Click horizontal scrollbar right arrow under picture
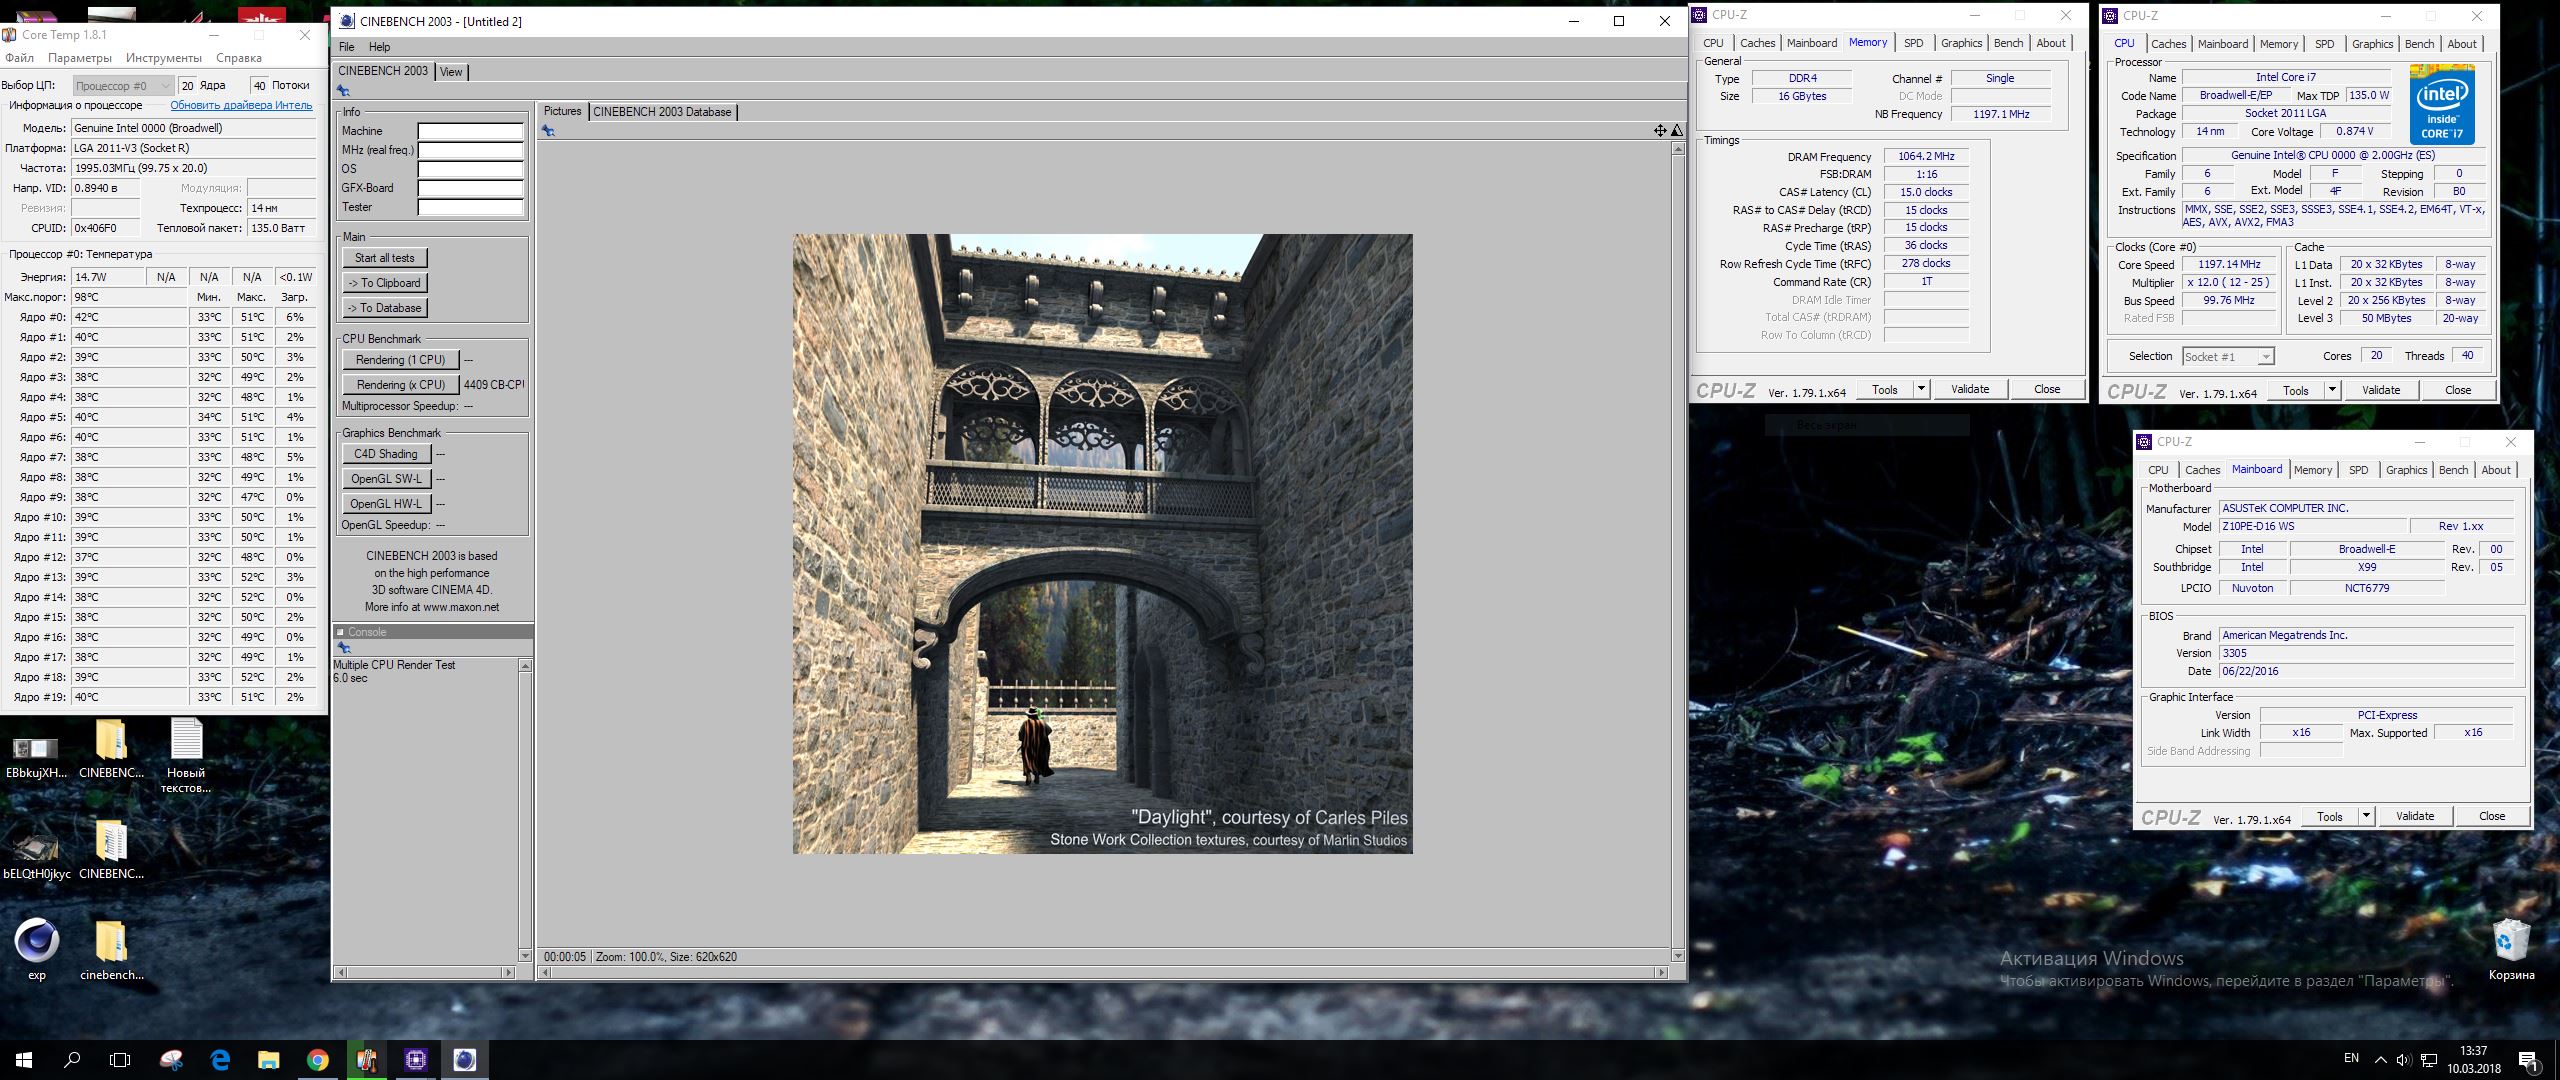2560x1080 pixels. [1662, 972]
